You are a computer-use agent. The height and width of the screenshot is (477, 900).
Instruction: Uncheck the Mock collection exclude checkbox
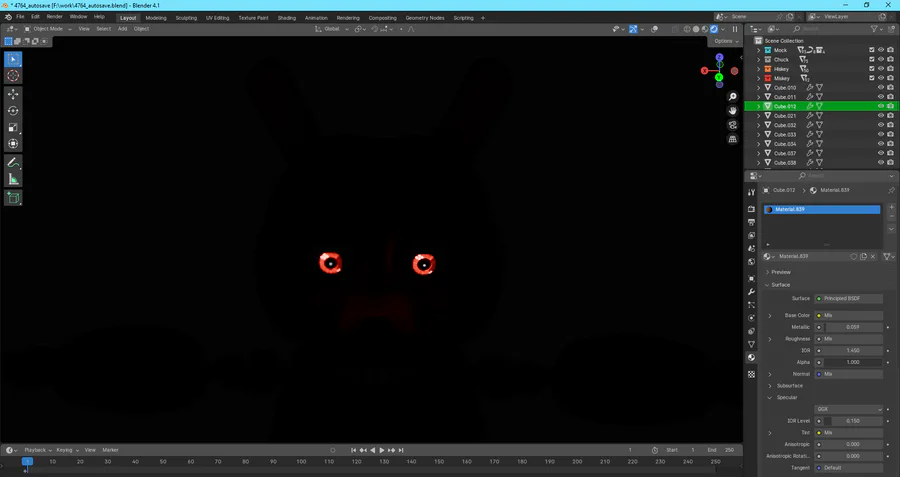(872, 51)
